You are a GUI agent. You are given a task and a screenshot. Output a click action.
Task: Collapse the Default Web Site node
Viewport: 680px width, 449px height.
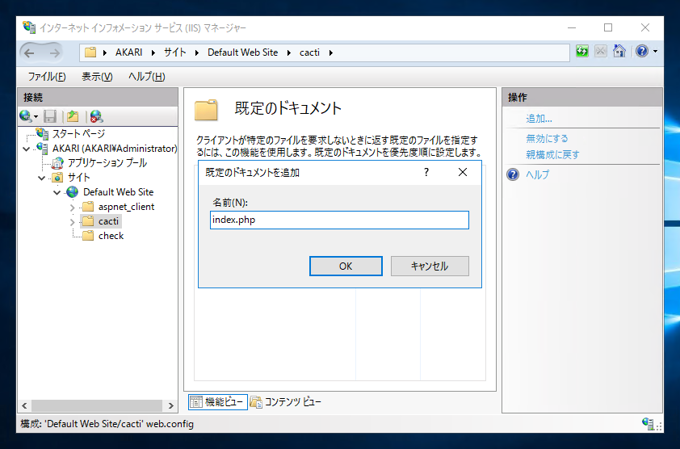57,192
